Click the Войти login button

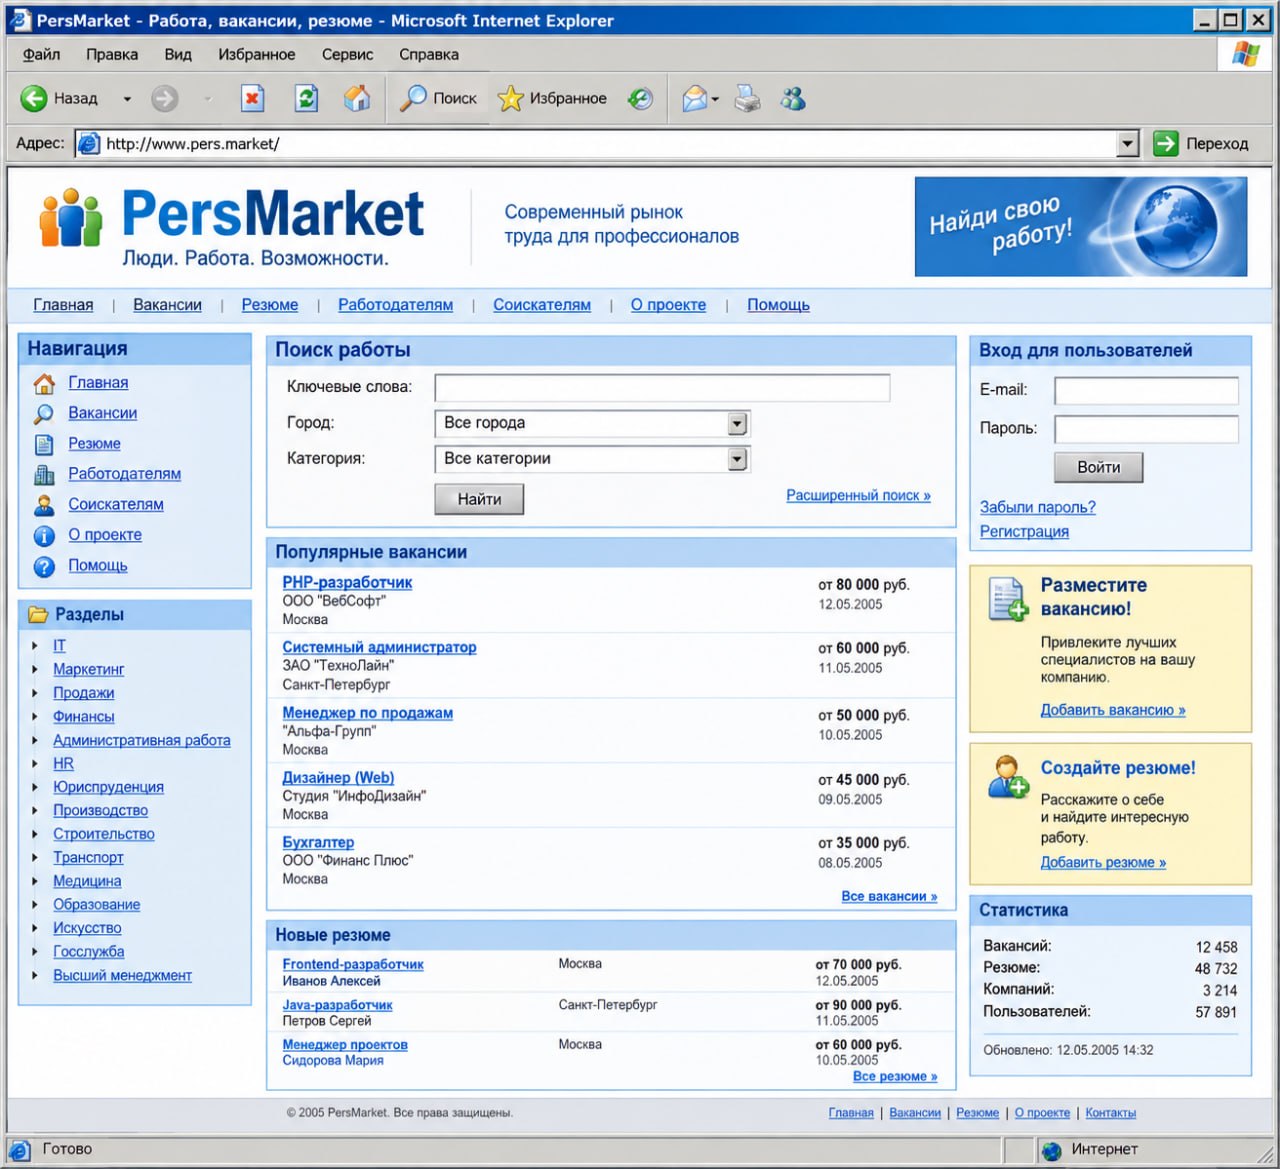click(1098, 467)
